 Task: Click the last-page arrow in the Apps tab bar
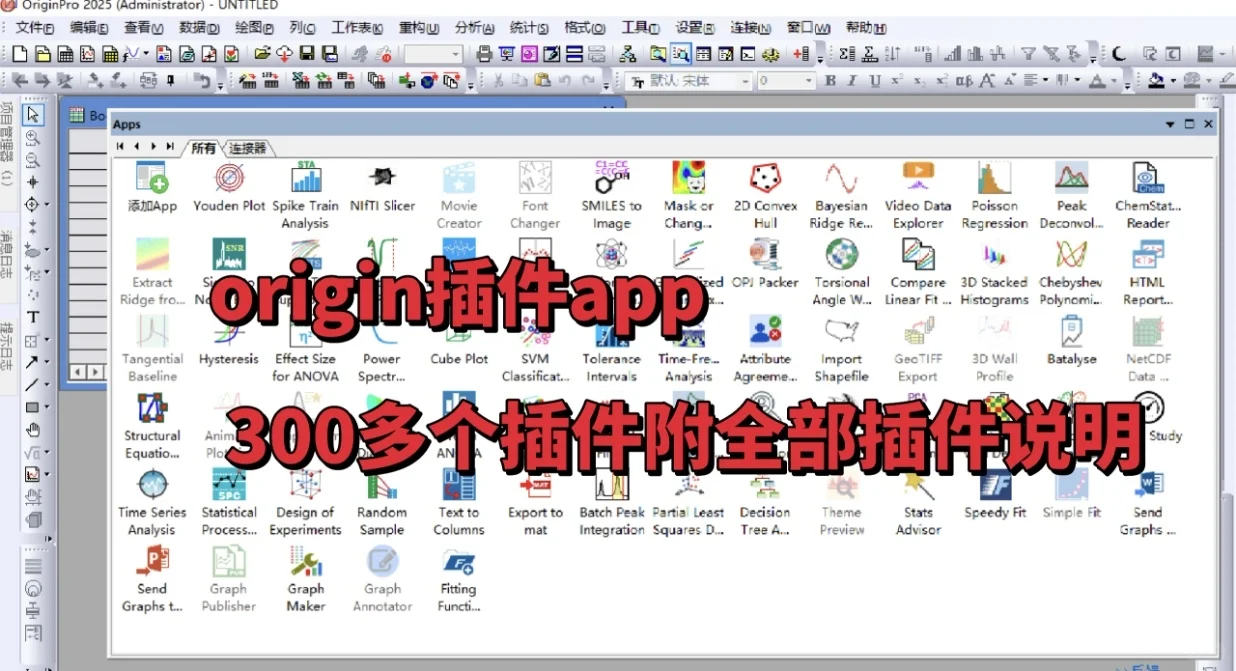[171, 147]
